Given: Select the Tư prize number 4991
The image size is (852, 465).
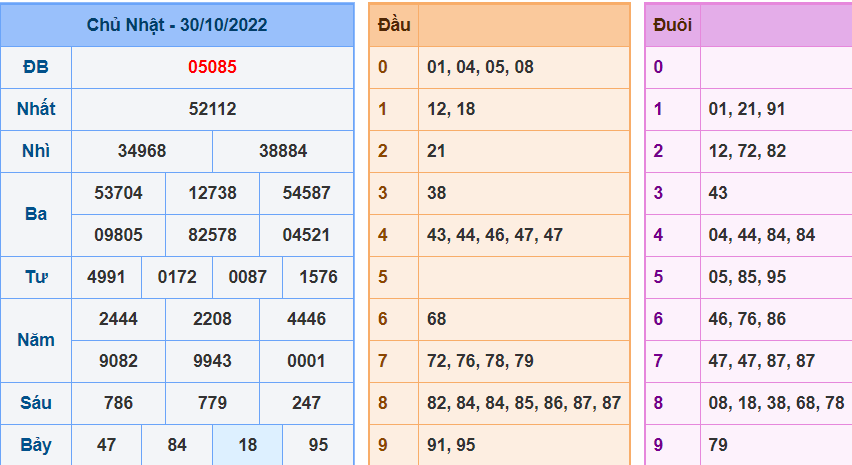Looking at the screenshot, I should (106, 277).
